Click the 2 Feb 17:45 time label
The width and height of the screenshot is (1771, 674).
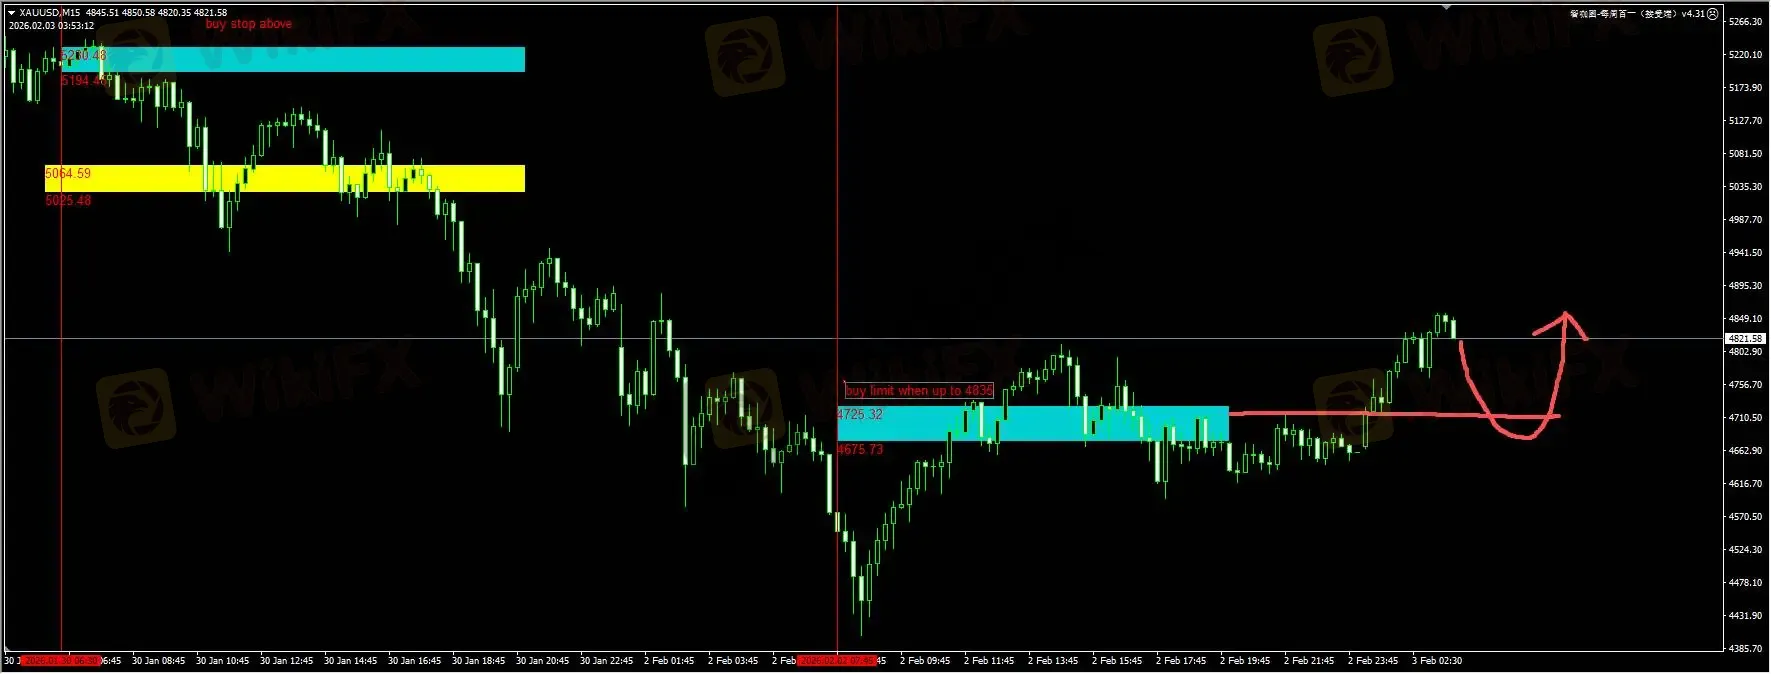click(x=1181, y=661)
